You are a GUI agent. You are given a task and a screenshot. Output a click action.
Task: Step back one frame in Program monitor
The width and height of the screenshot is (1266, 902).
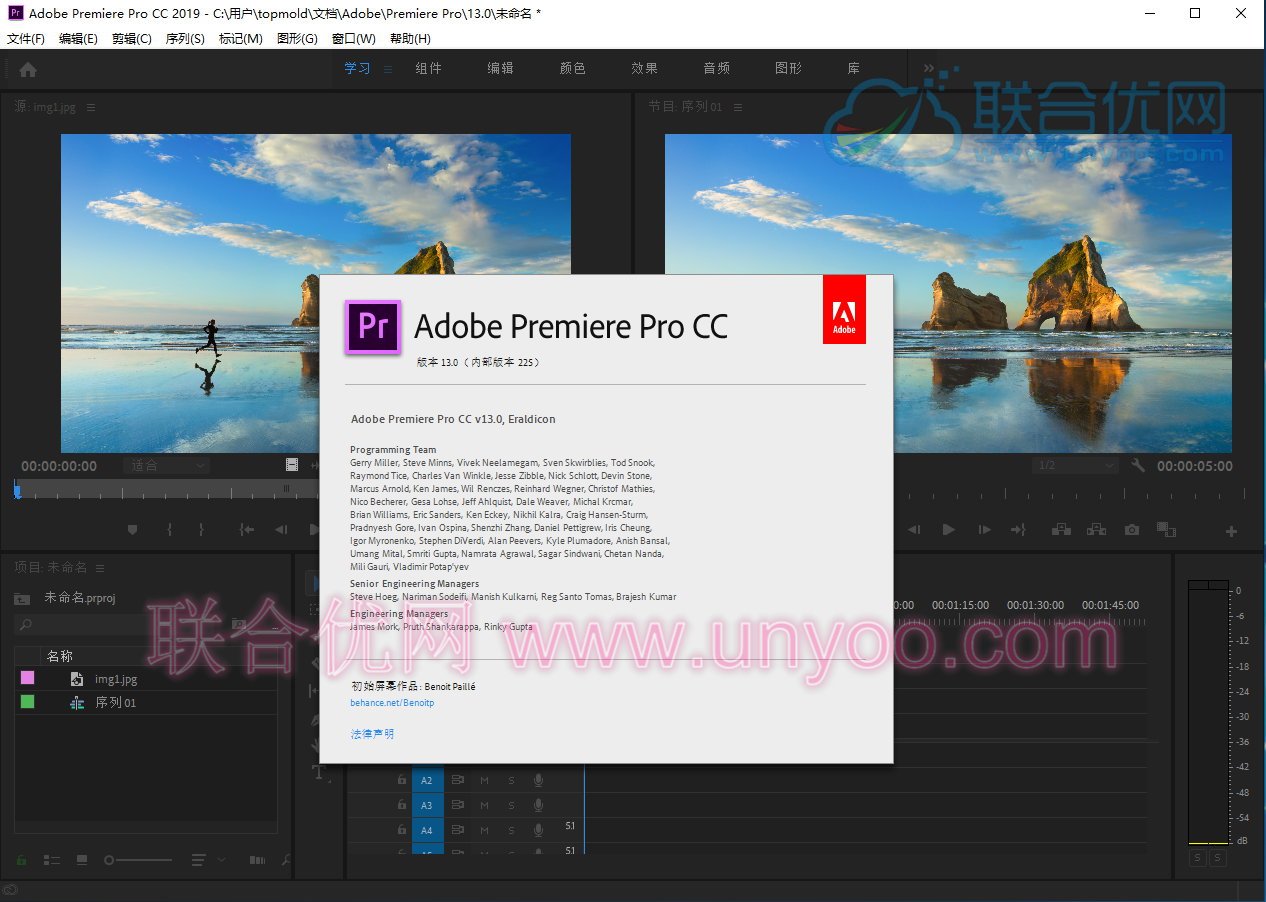click(913, 530)
